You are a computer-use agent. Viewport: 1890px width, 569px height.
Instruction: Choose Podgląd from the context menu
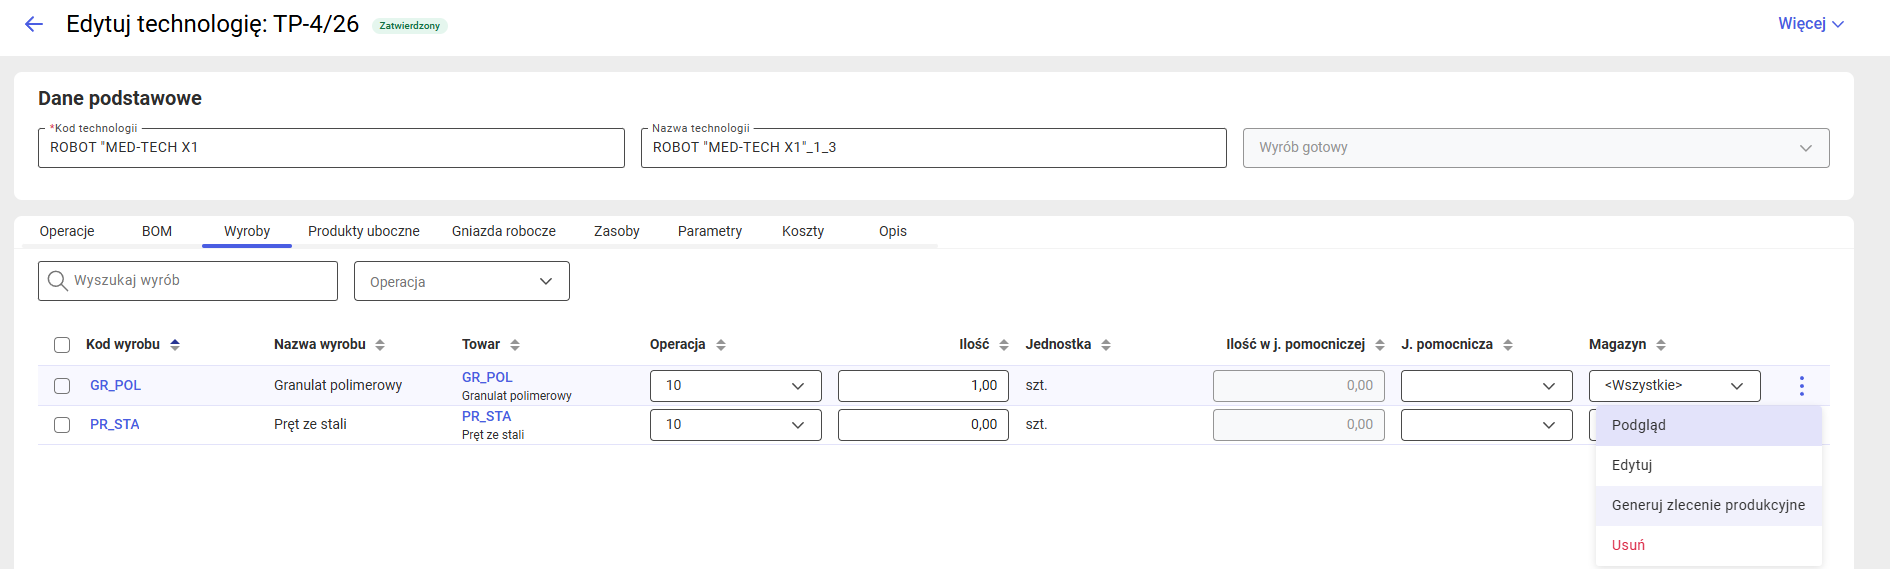pyautogui.click(x=1709, y=425)
